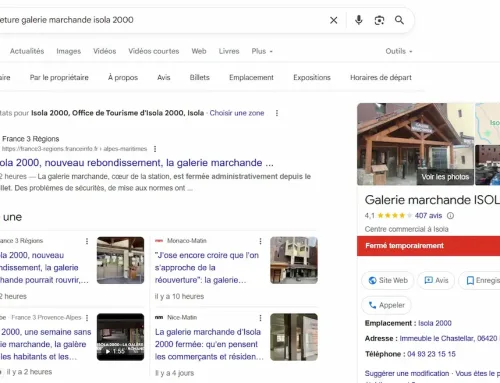This screenshot has height=383, width=500.
Task: Click the Avis button in the knowledge panel
Action: [436, 280]
